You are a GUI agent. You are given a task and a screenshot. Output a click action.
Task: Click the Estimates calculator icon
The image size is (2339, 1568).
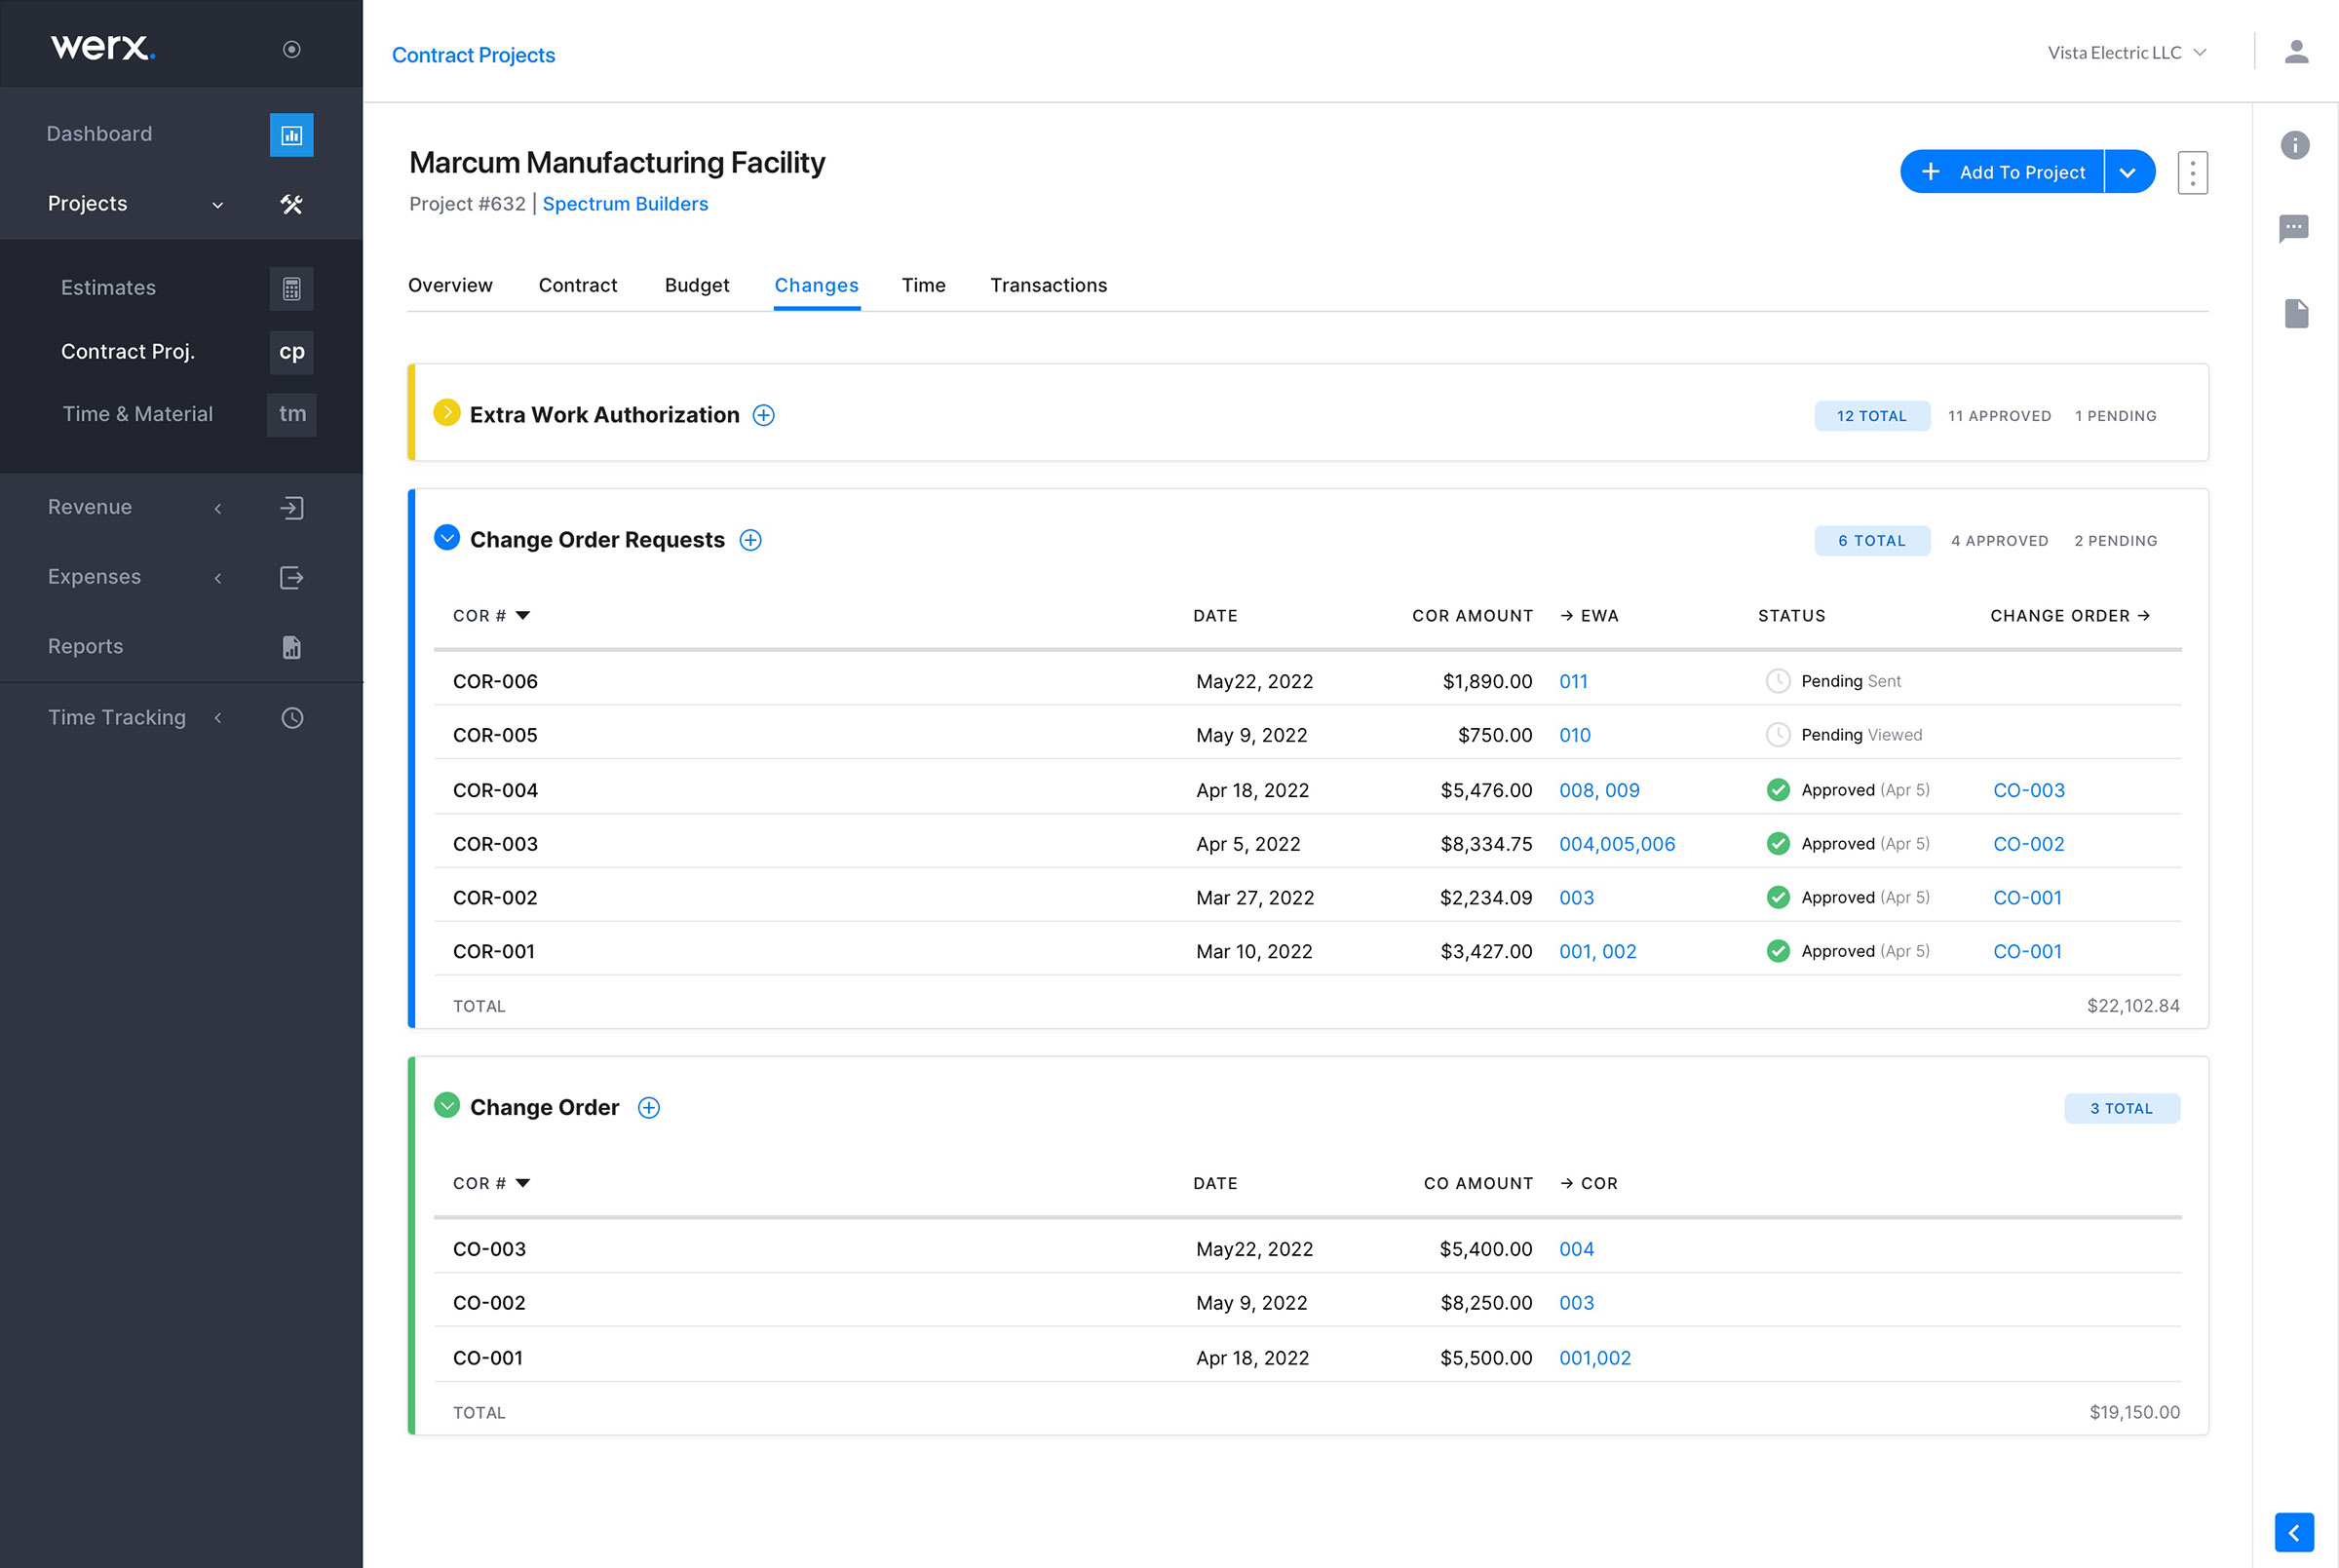(291, 288)
